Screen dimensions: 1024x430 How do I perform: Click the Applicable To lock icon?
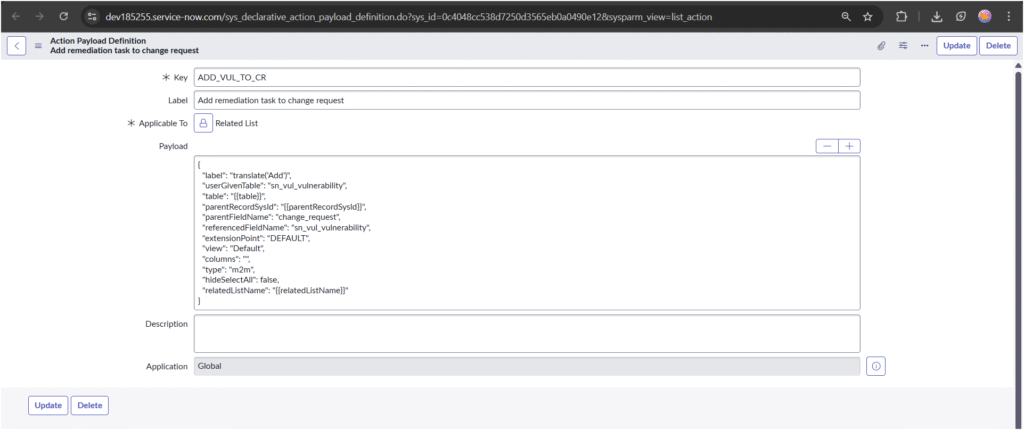pyautogui.click(x=203, y=123)
